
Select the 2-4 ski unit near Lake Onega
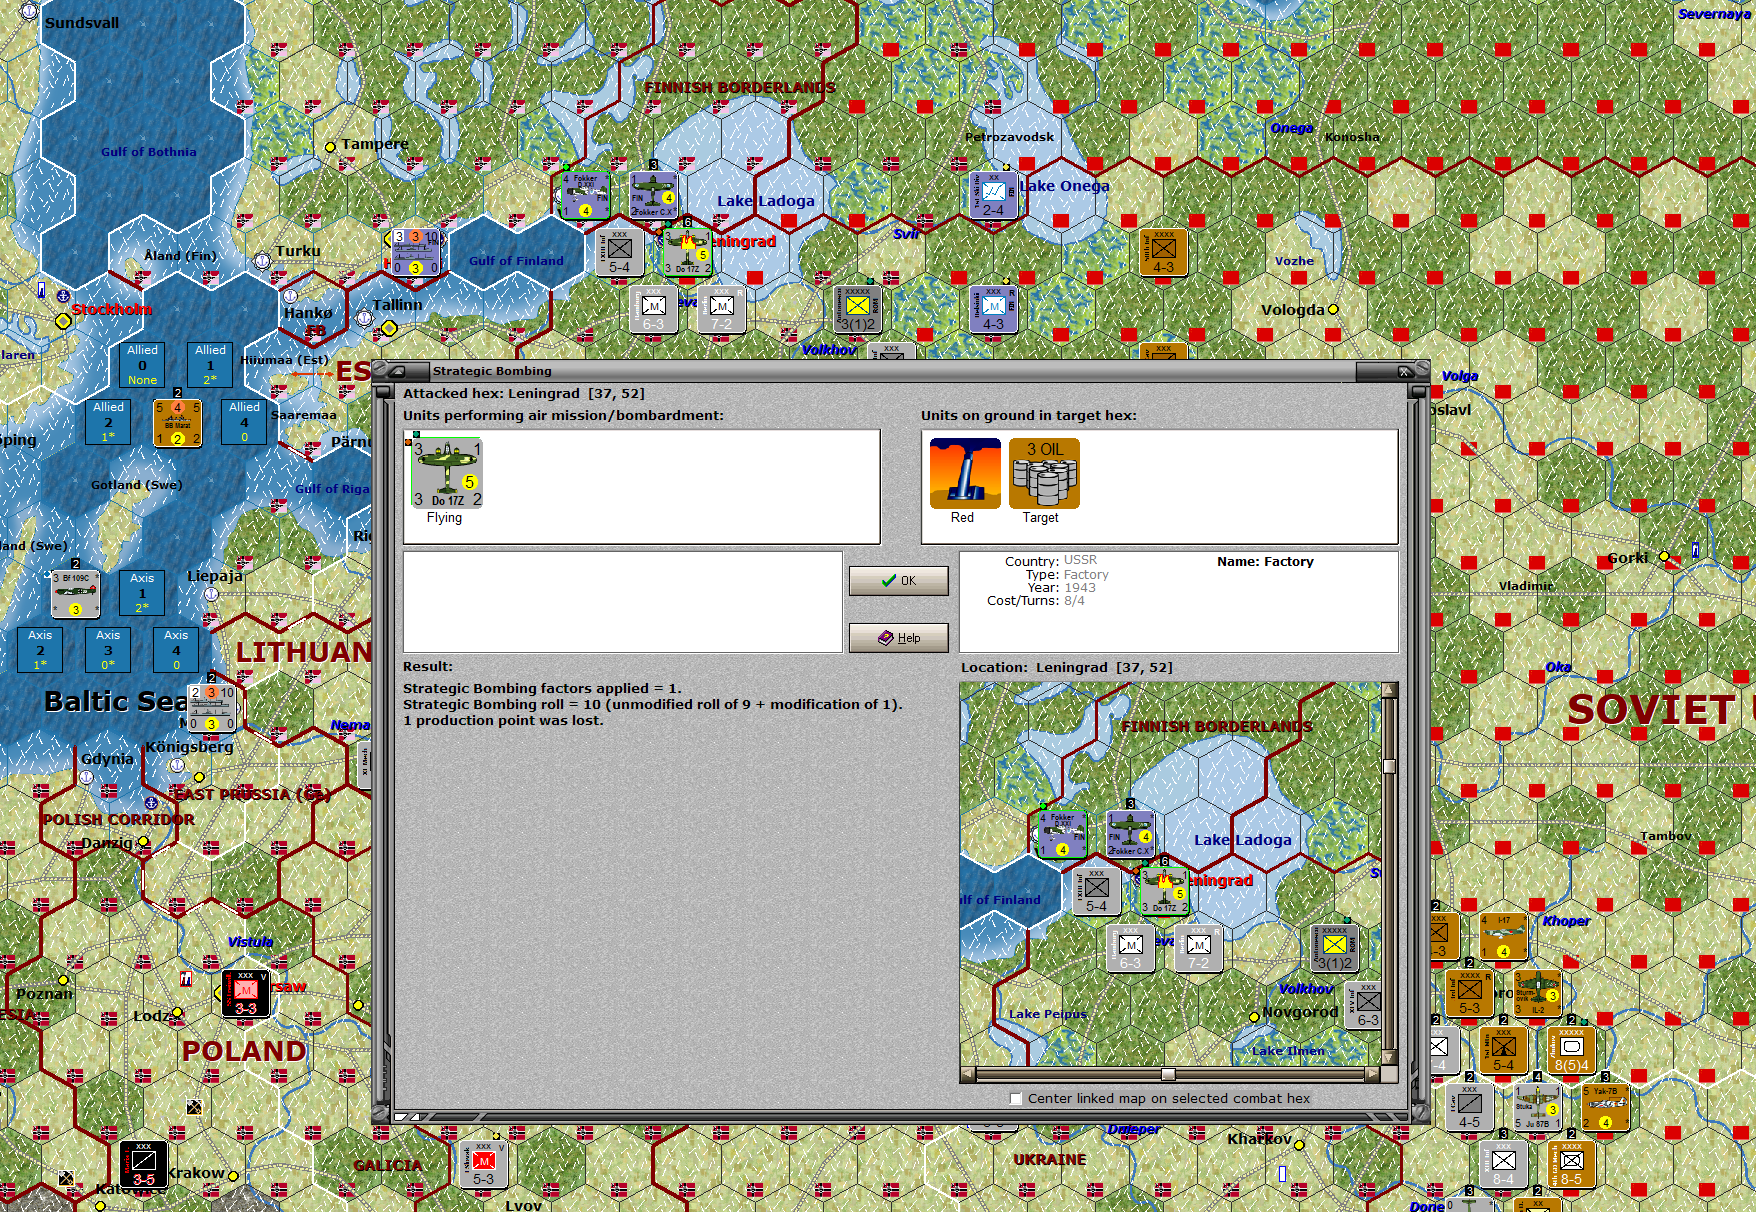(x=994, y=195)
